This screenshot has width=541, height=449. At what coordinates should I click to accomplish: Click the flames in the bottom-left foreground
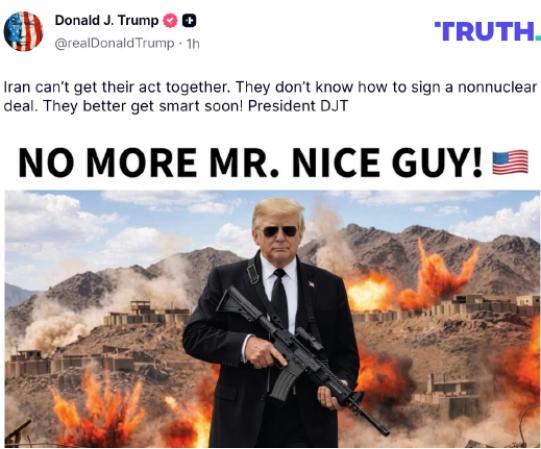pos(100,406)
